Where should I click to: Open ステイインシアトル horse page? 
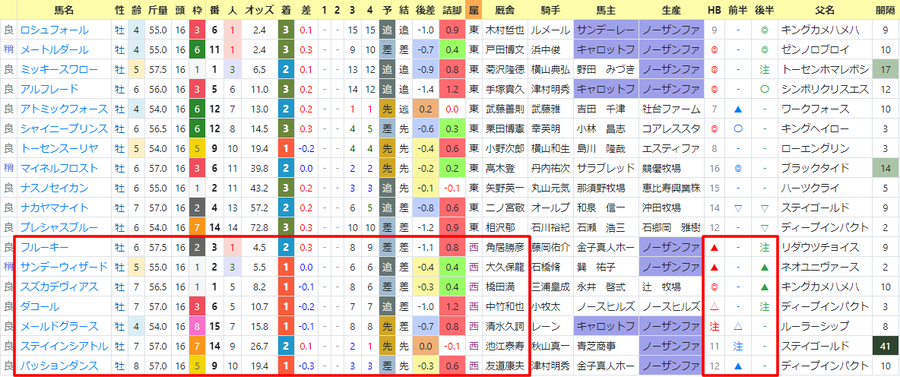coord(64,346)
